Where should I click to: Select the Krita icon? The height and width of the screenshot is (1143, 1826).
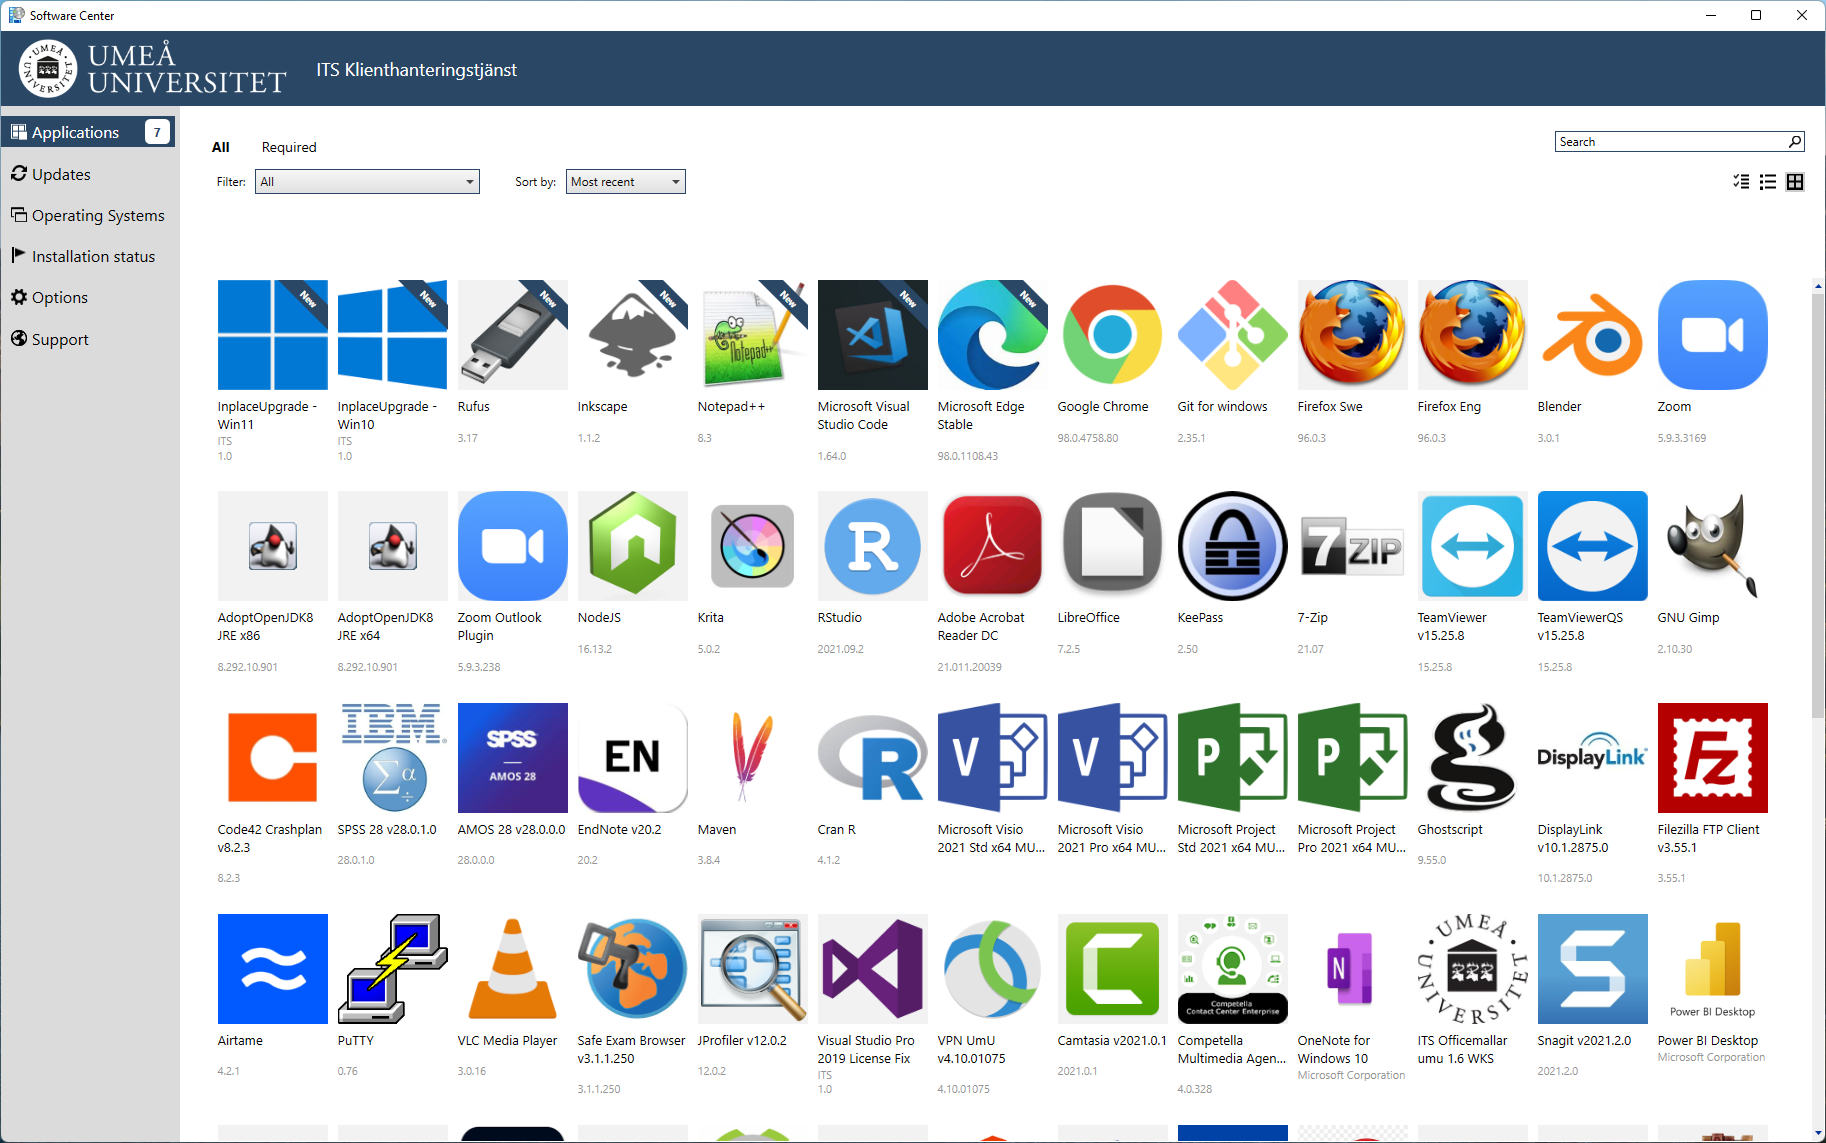click(752, 546)
